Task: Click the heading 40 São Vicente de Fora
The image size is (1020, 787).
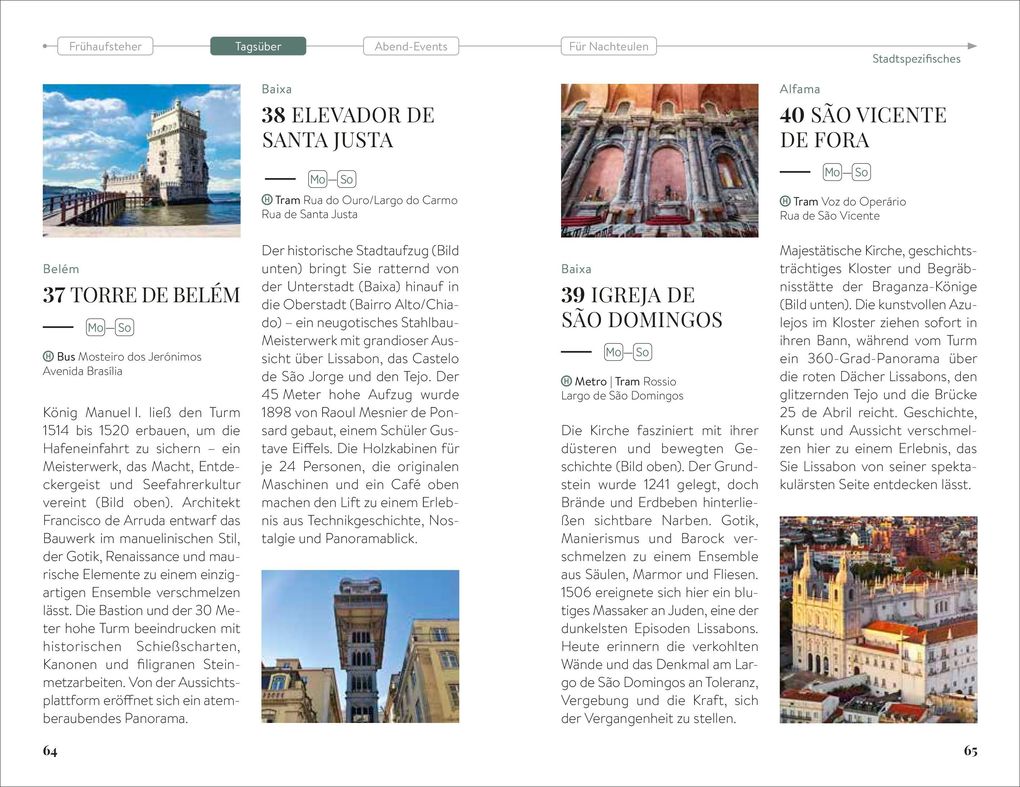Action: [863, 127]
